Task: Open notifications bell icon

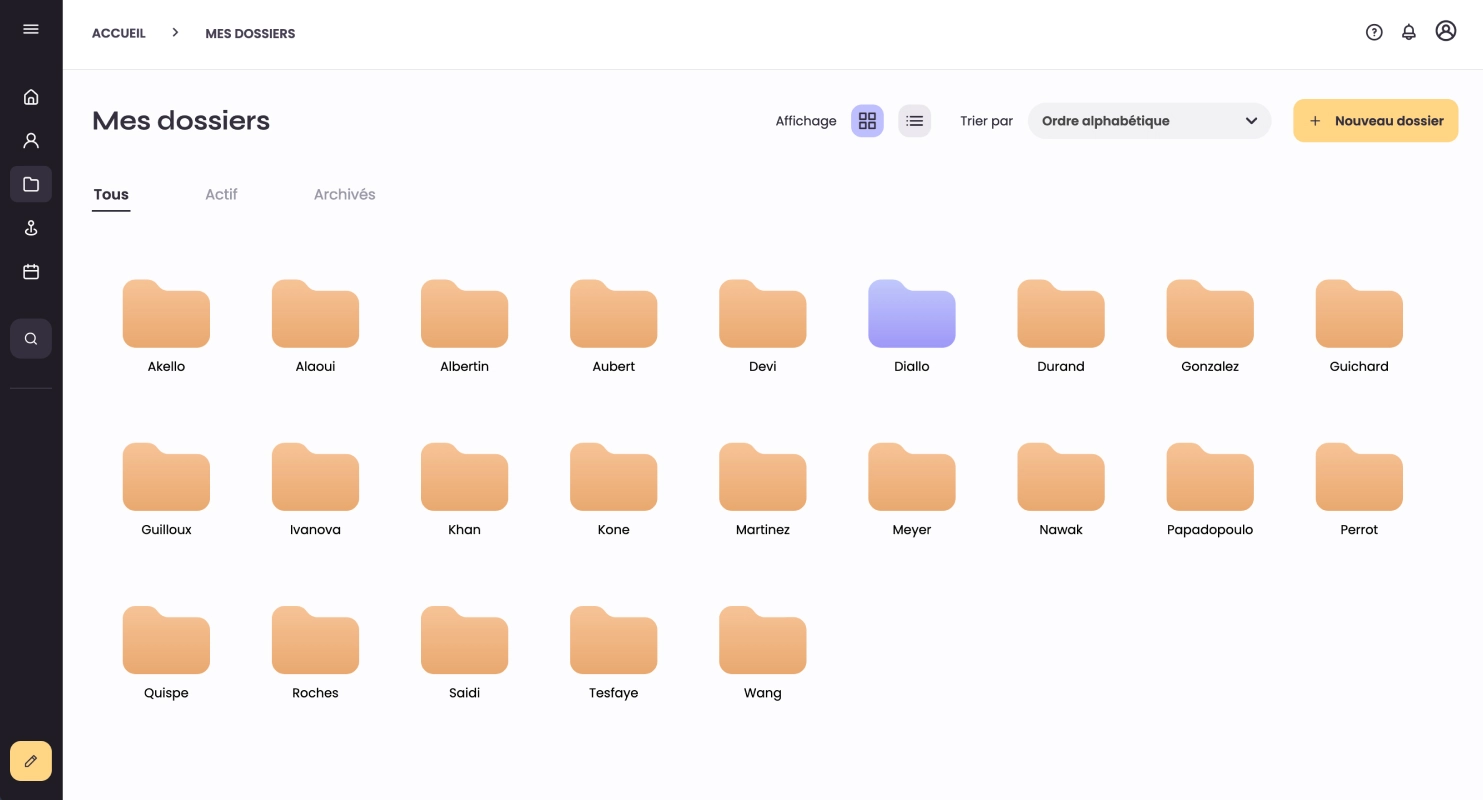Action: (x=1409, y=32)
